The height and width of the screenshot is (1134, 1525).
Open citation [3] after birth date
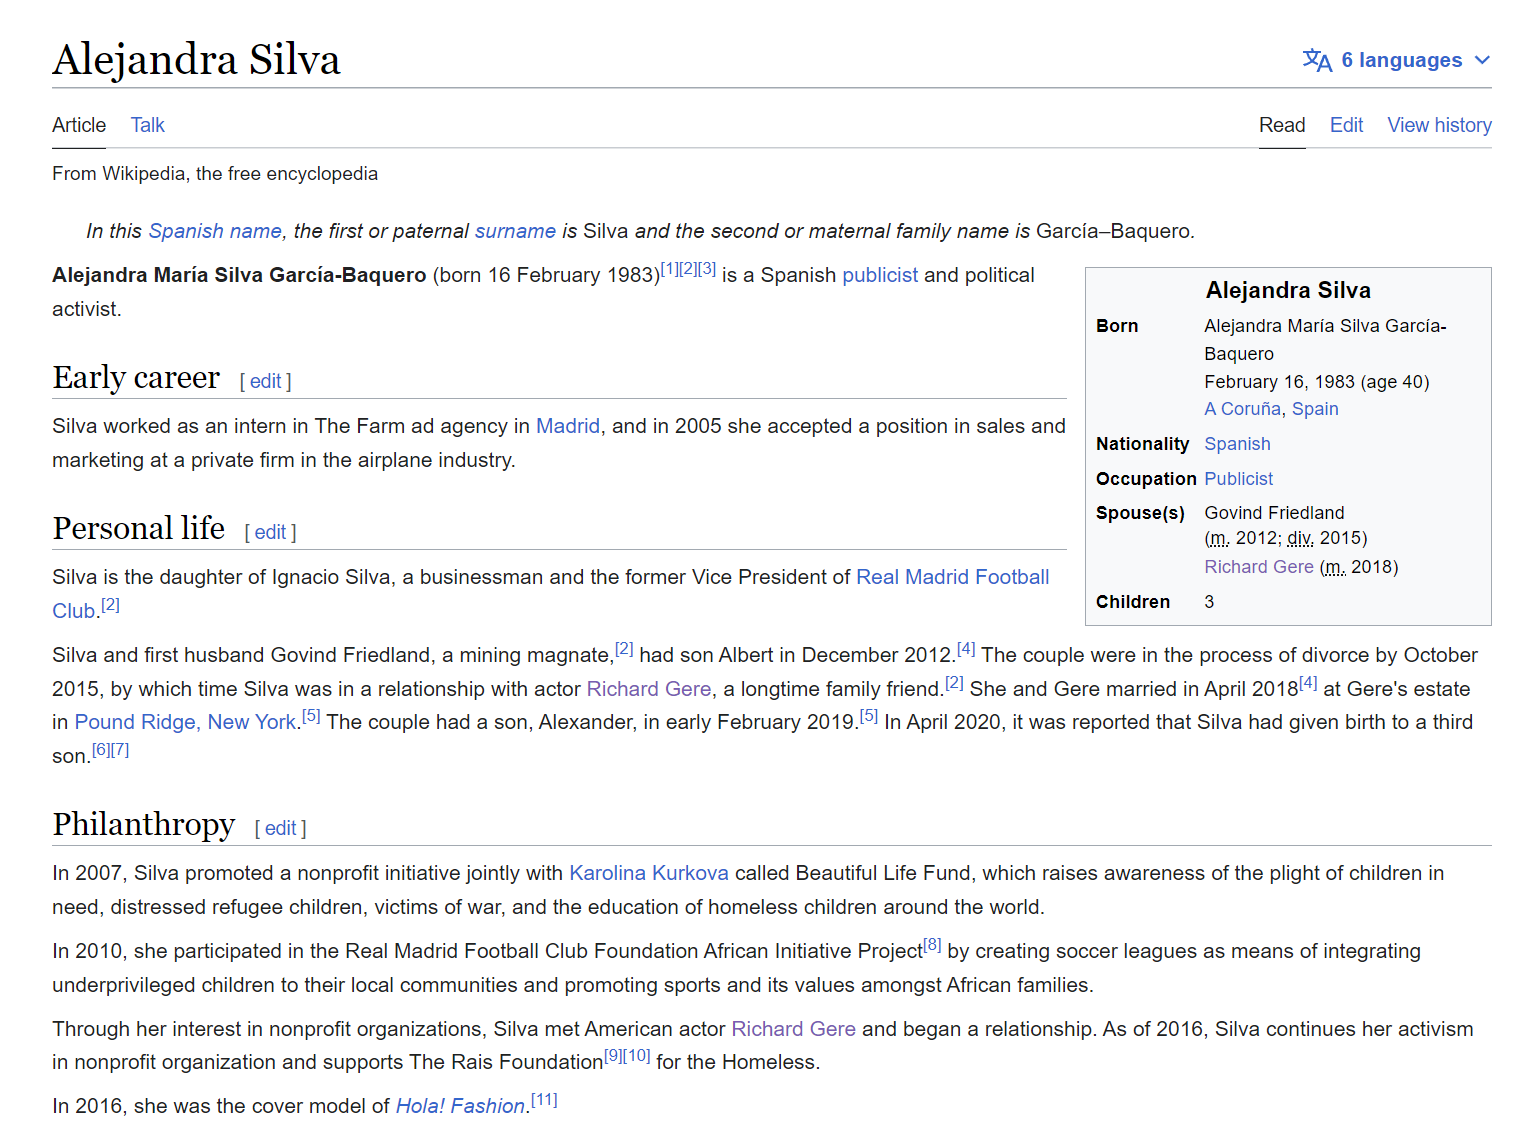click(x=707, y=269)
